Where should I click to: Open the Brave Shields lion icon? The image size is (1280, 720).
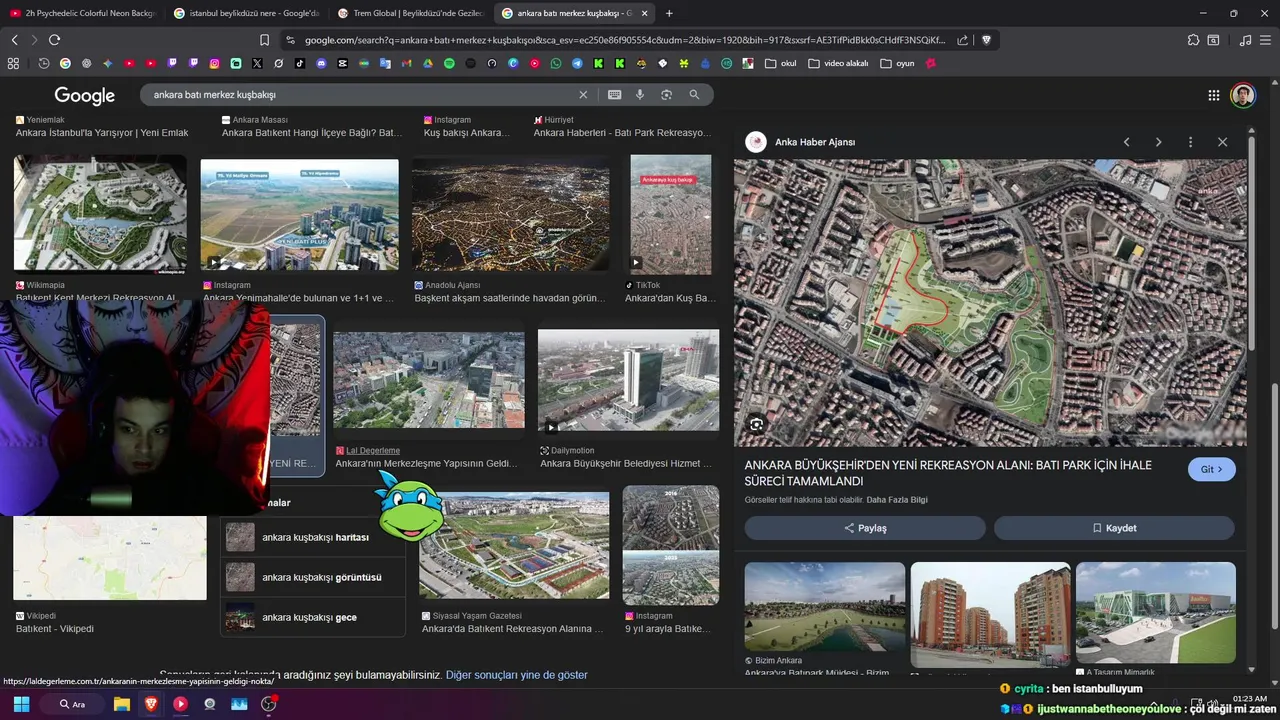(986, 40)
